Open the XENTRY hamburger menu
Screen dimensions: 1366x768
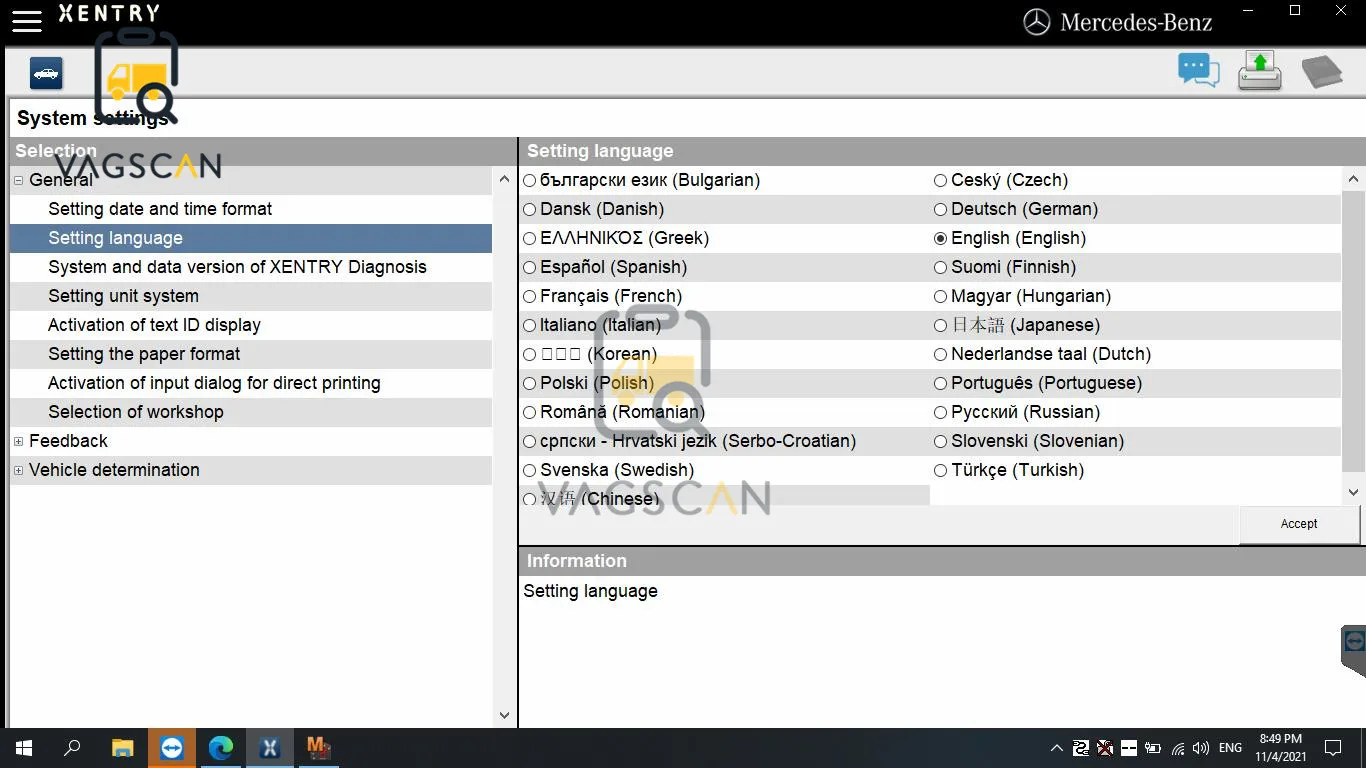point(27,20)
